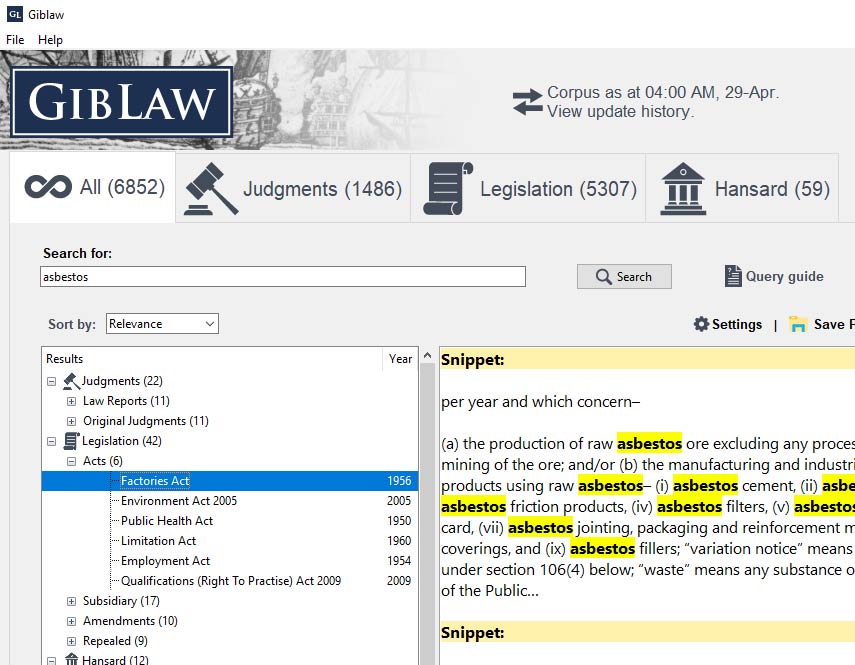The width and height of the screenshot is (855, 665).
Task: Click the Giblaw title bar app icon
Action: point(15,14)
